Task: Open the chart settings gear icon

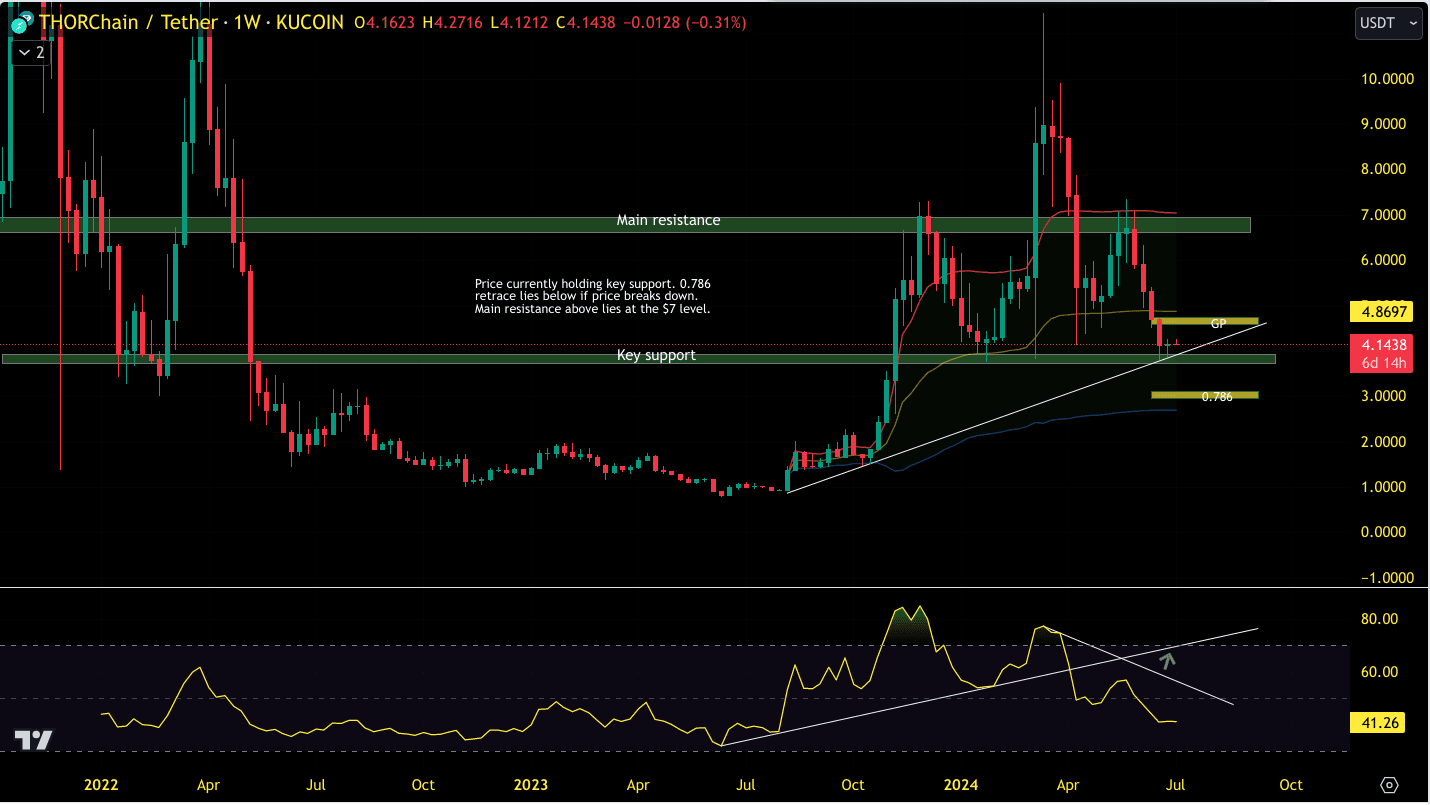Action: pos(1389,784)
